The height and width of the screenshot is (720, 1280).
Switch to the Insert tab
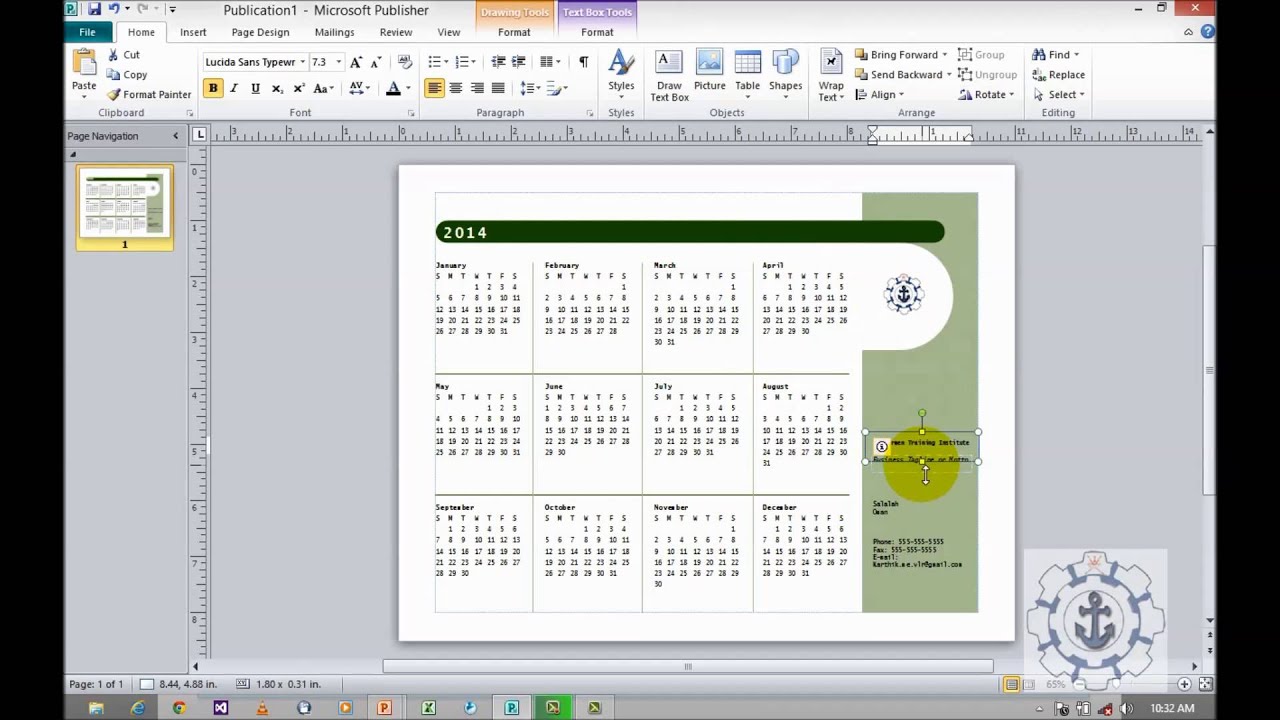193,32
